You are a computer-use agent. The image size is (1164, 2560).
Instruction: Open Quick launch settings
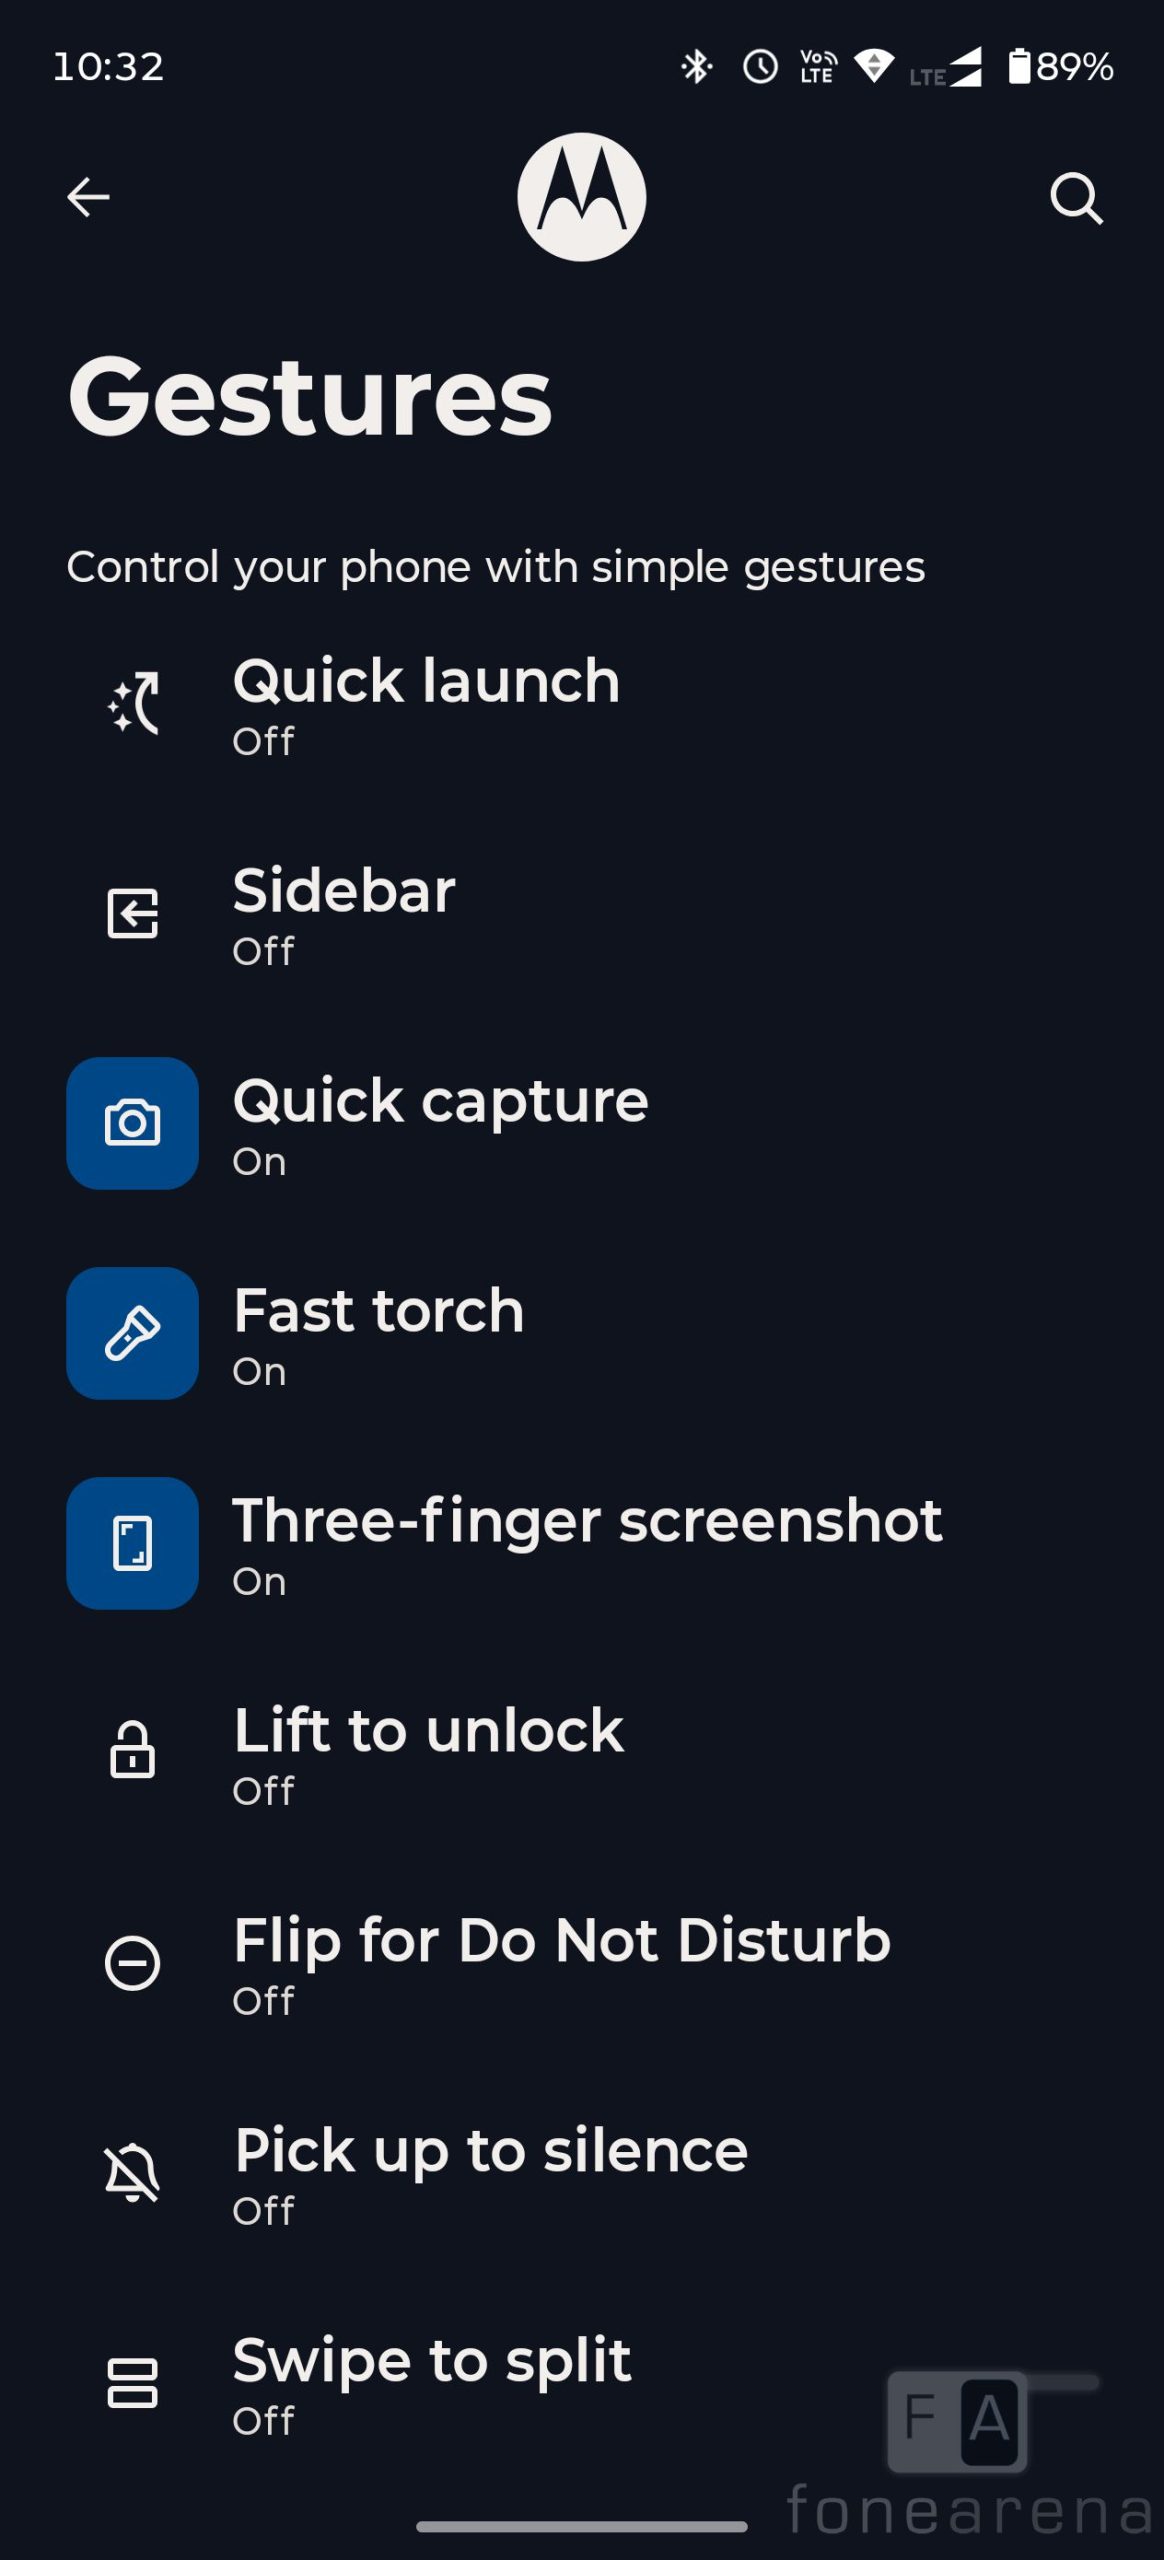coord(427,703)
